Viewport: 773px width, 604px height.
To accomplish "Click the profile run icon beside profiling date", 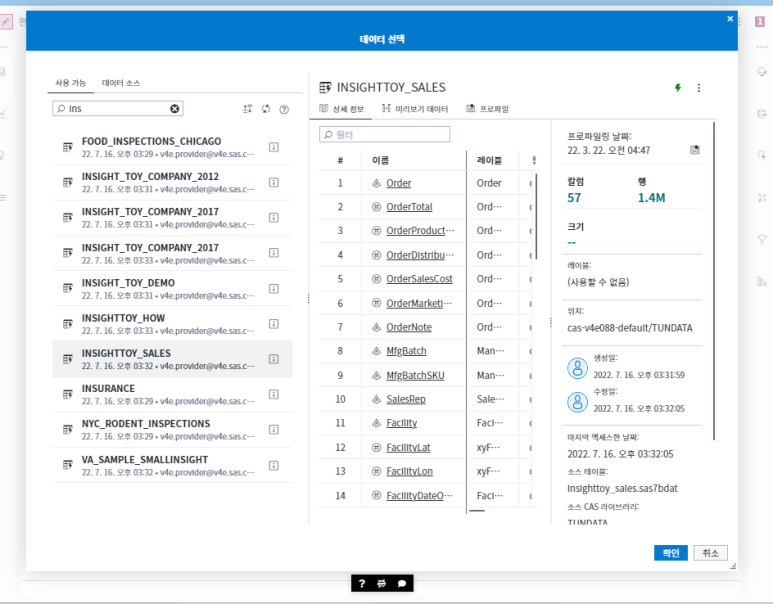I will pos(695,149).
